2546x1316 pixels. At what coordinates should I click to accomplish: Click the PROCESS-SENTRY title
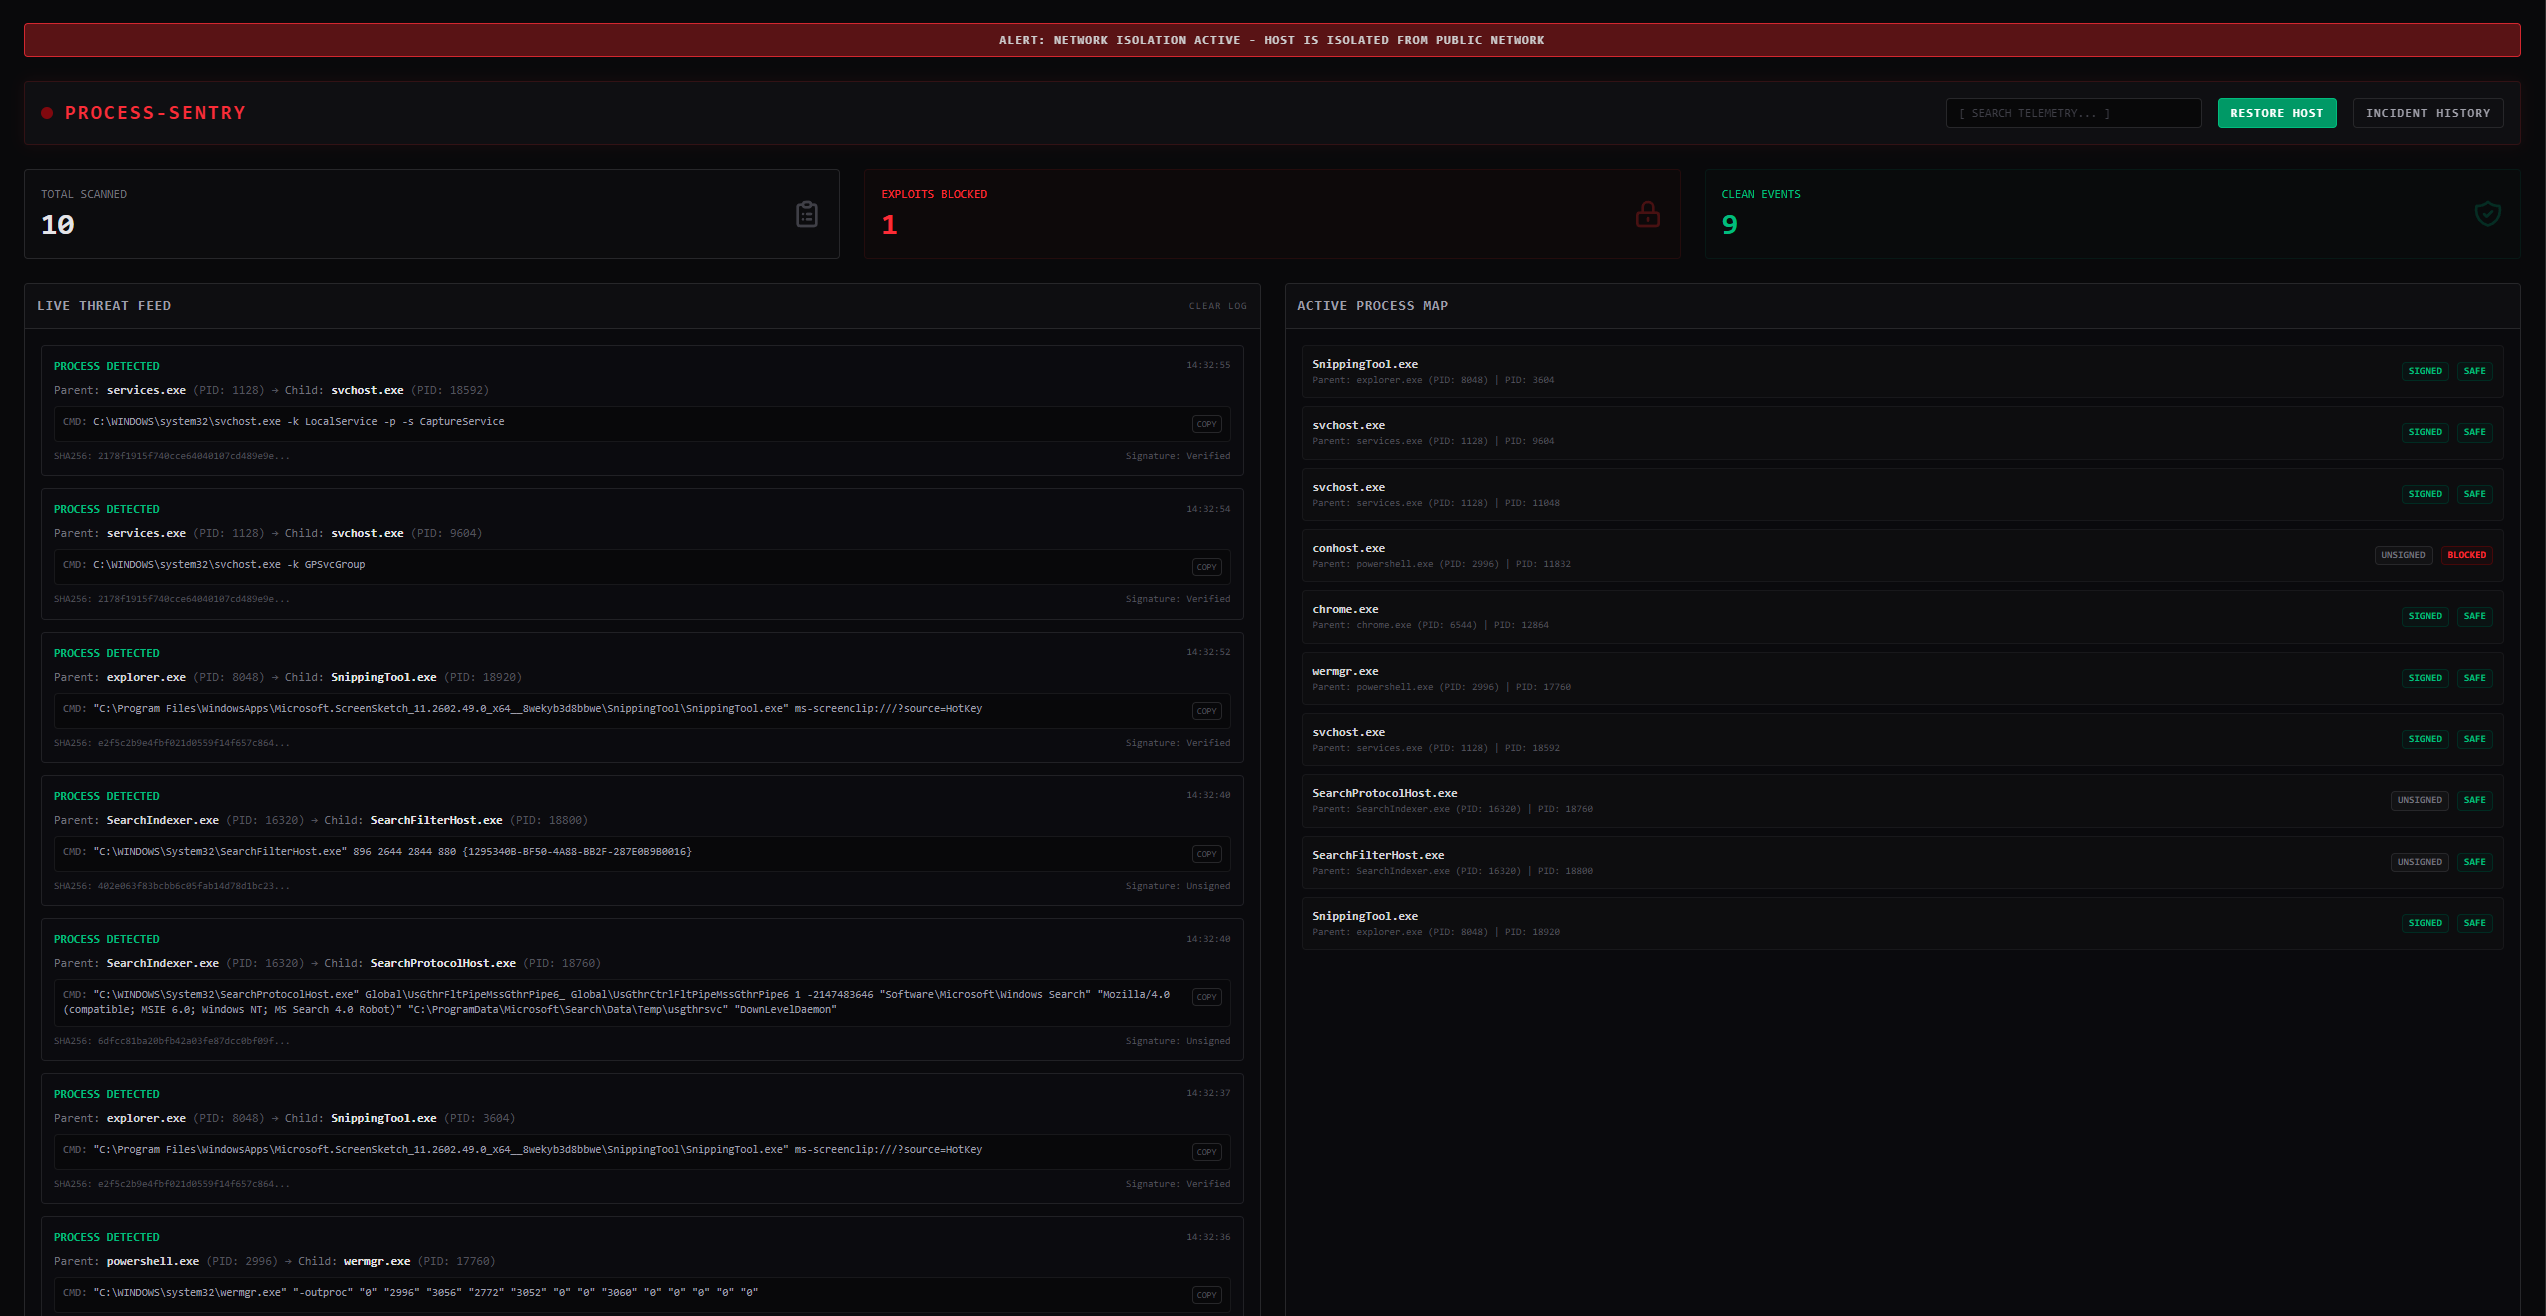point(155,113)
